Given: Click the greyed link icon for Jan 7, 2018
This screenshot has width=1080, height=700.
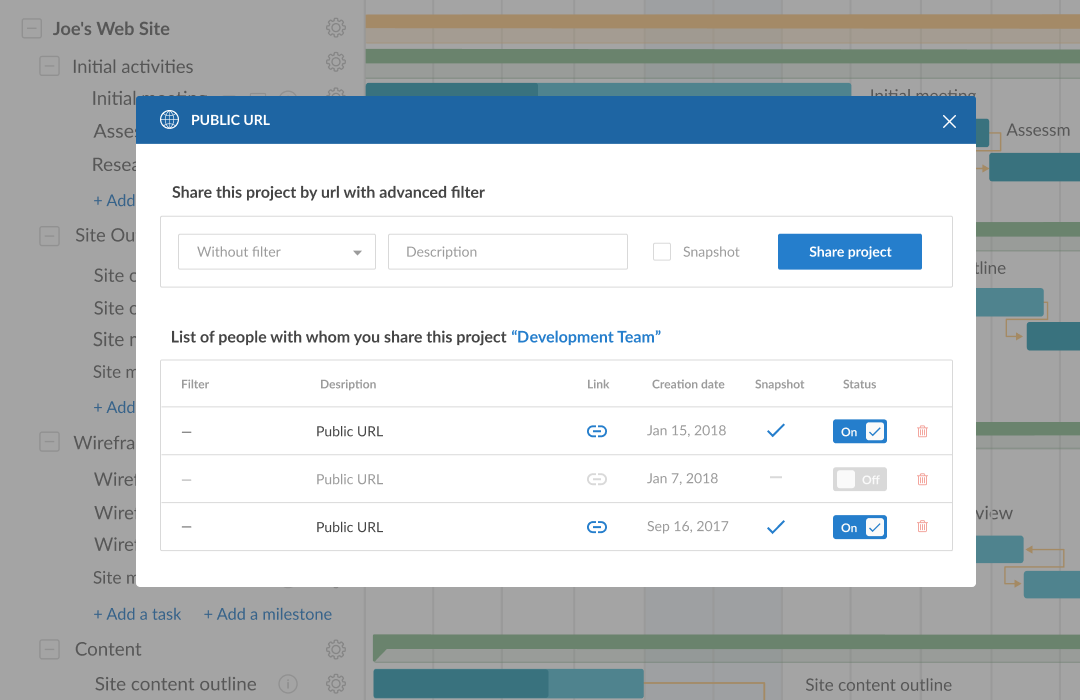Looking at the screenshot, I should [597, 479].
